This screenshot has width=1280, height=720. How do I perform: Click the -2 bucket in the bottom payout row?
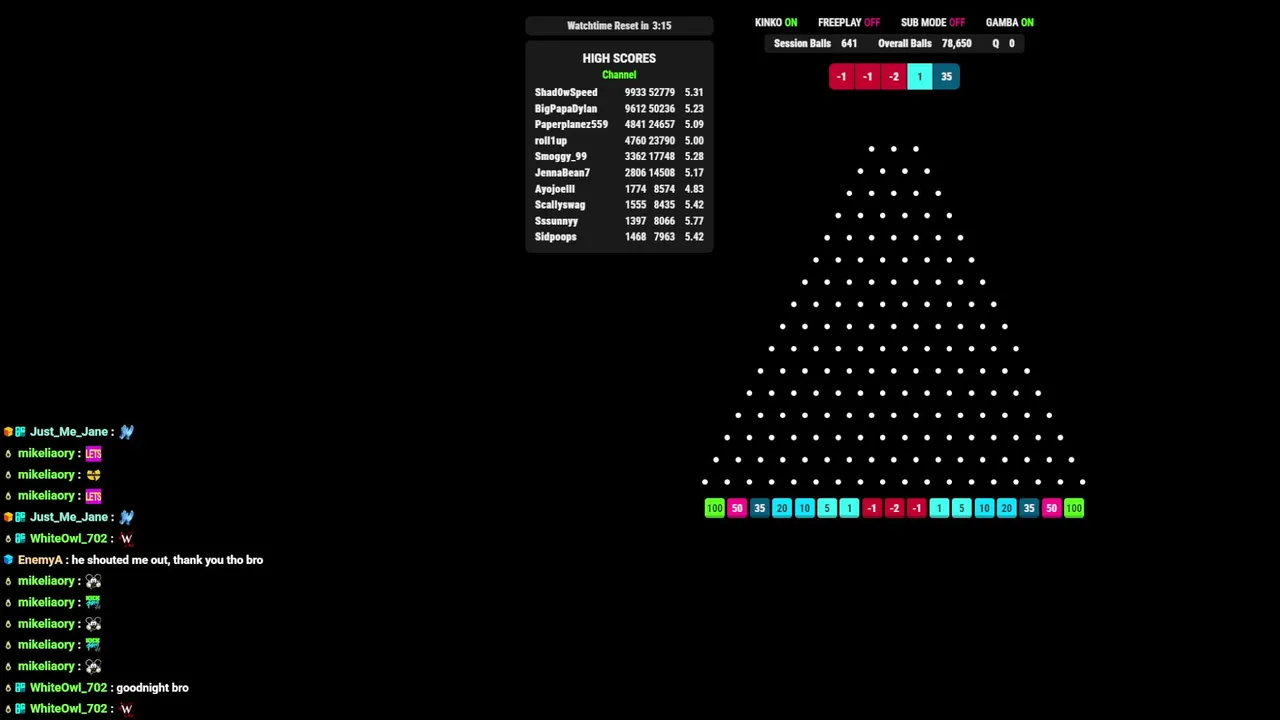(x=894, y=508)
